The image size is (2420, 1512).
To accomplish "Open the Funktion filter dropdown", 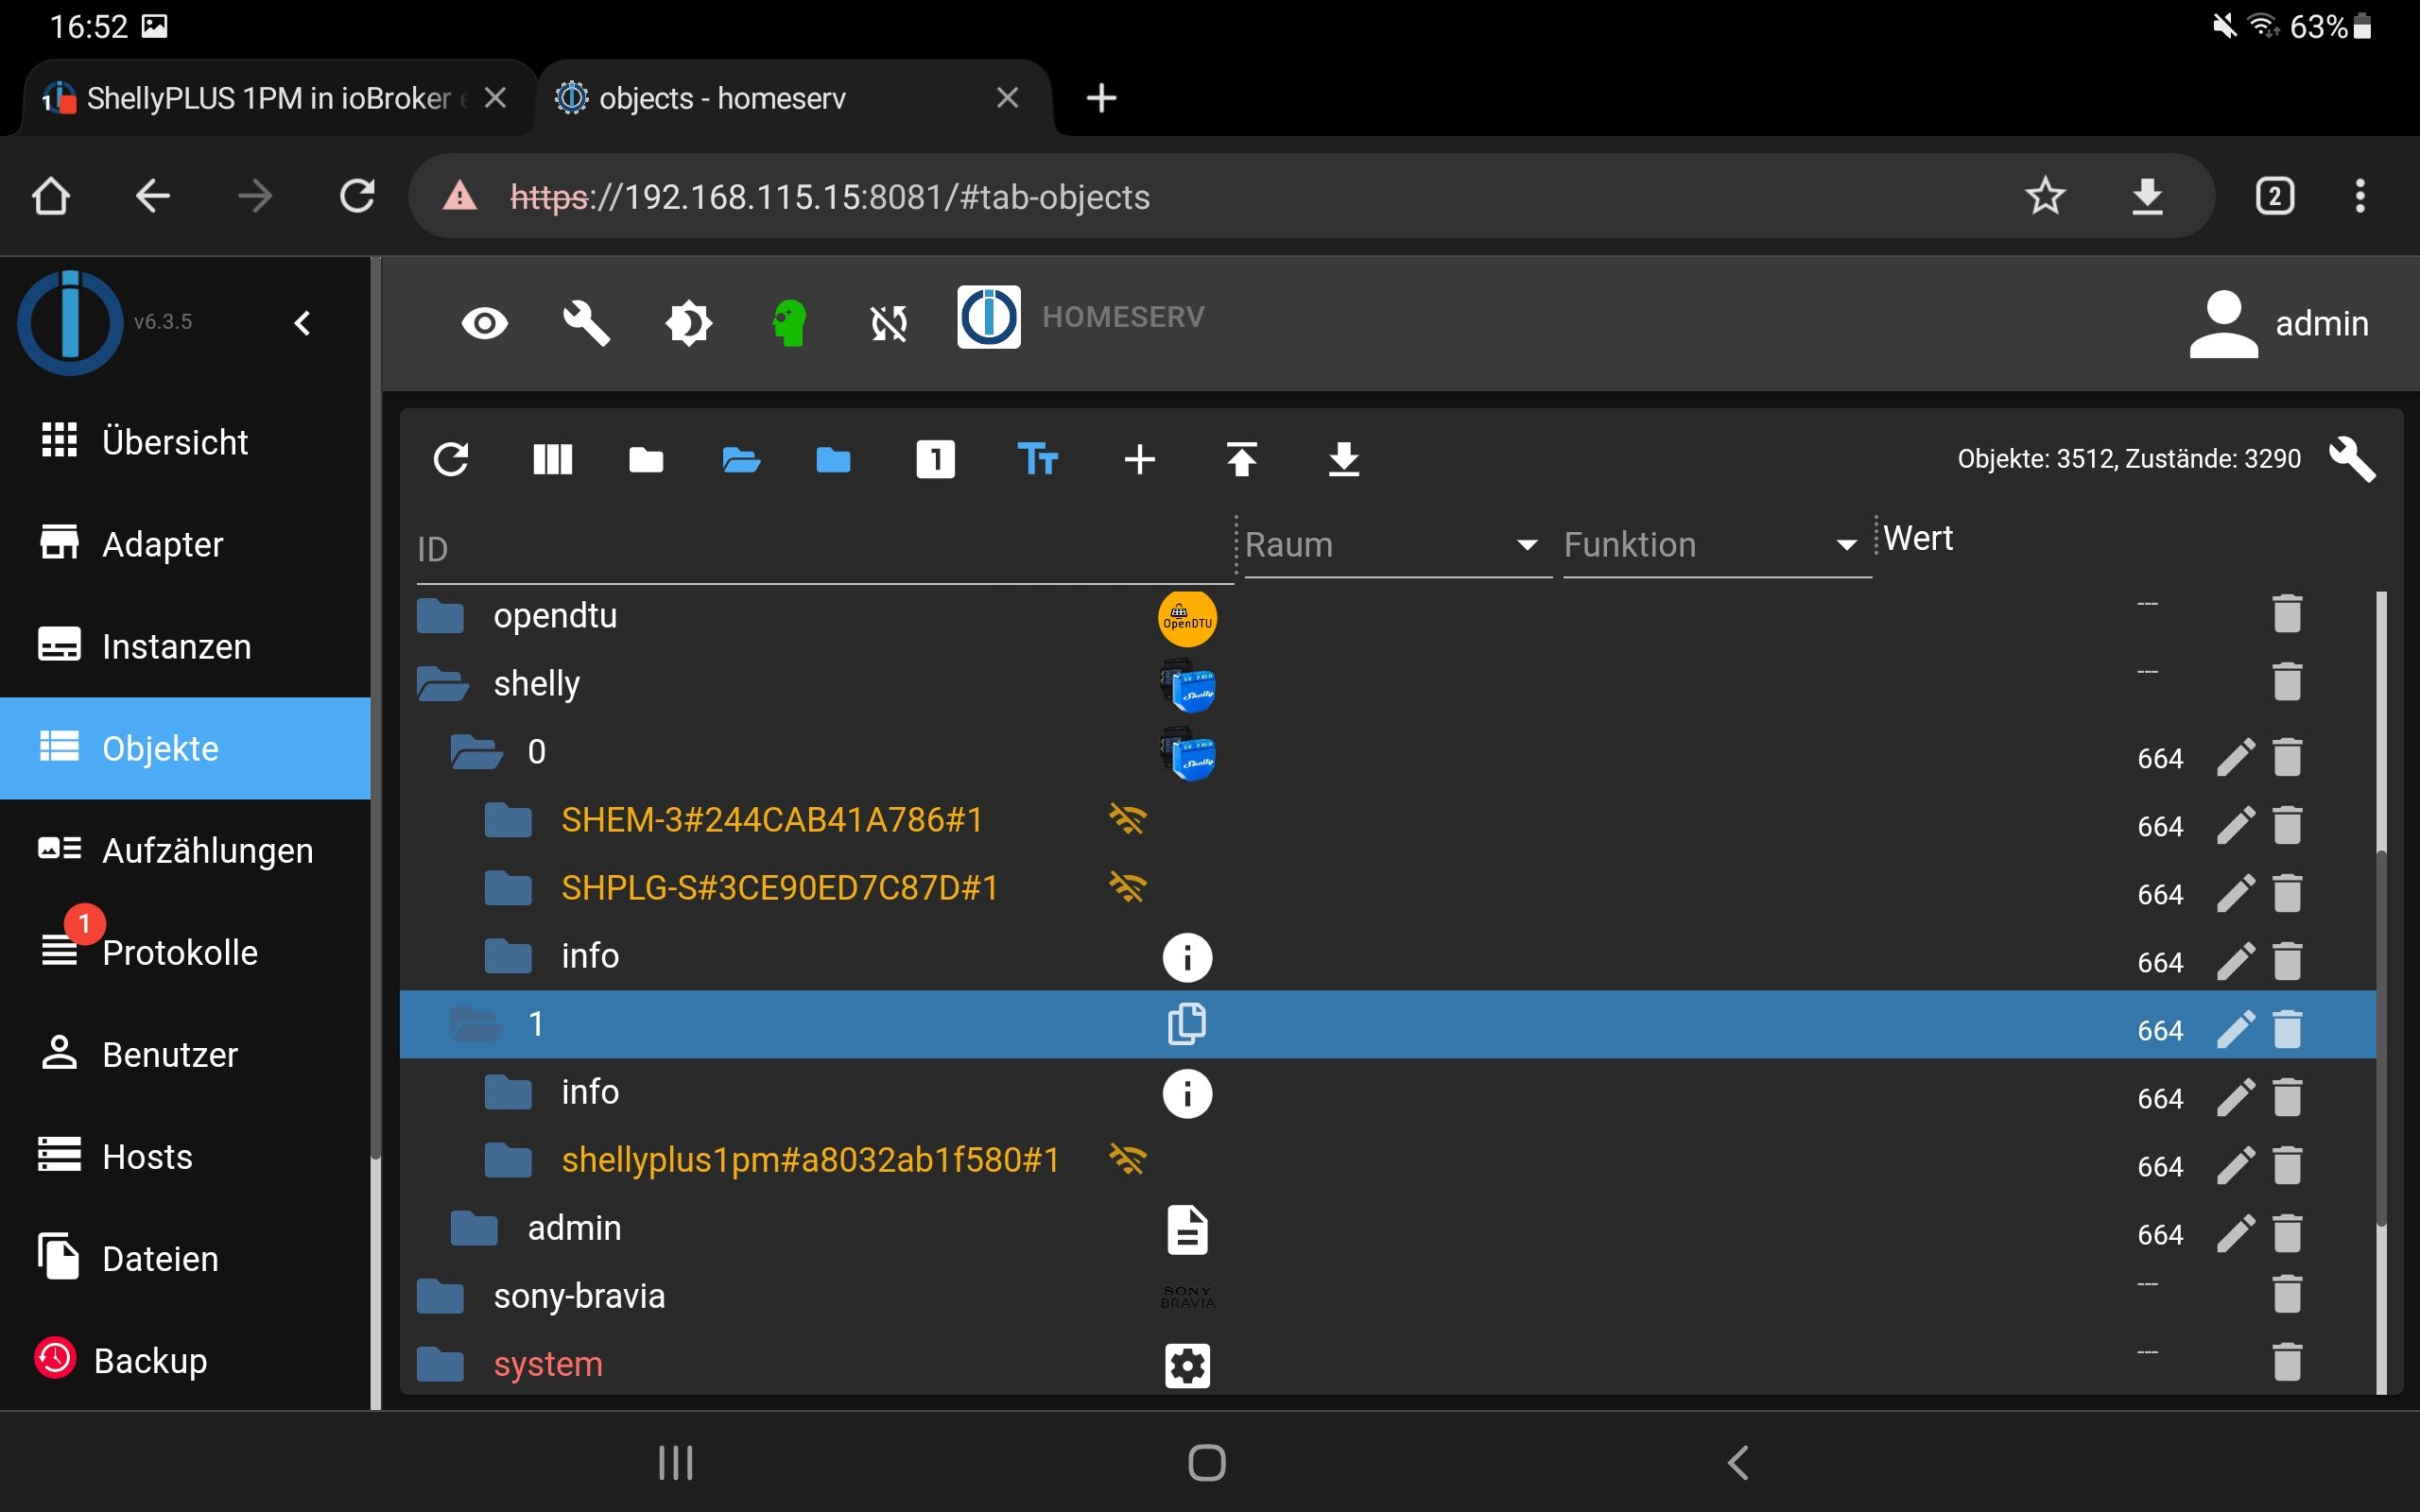I will [x=1714, y=545].
